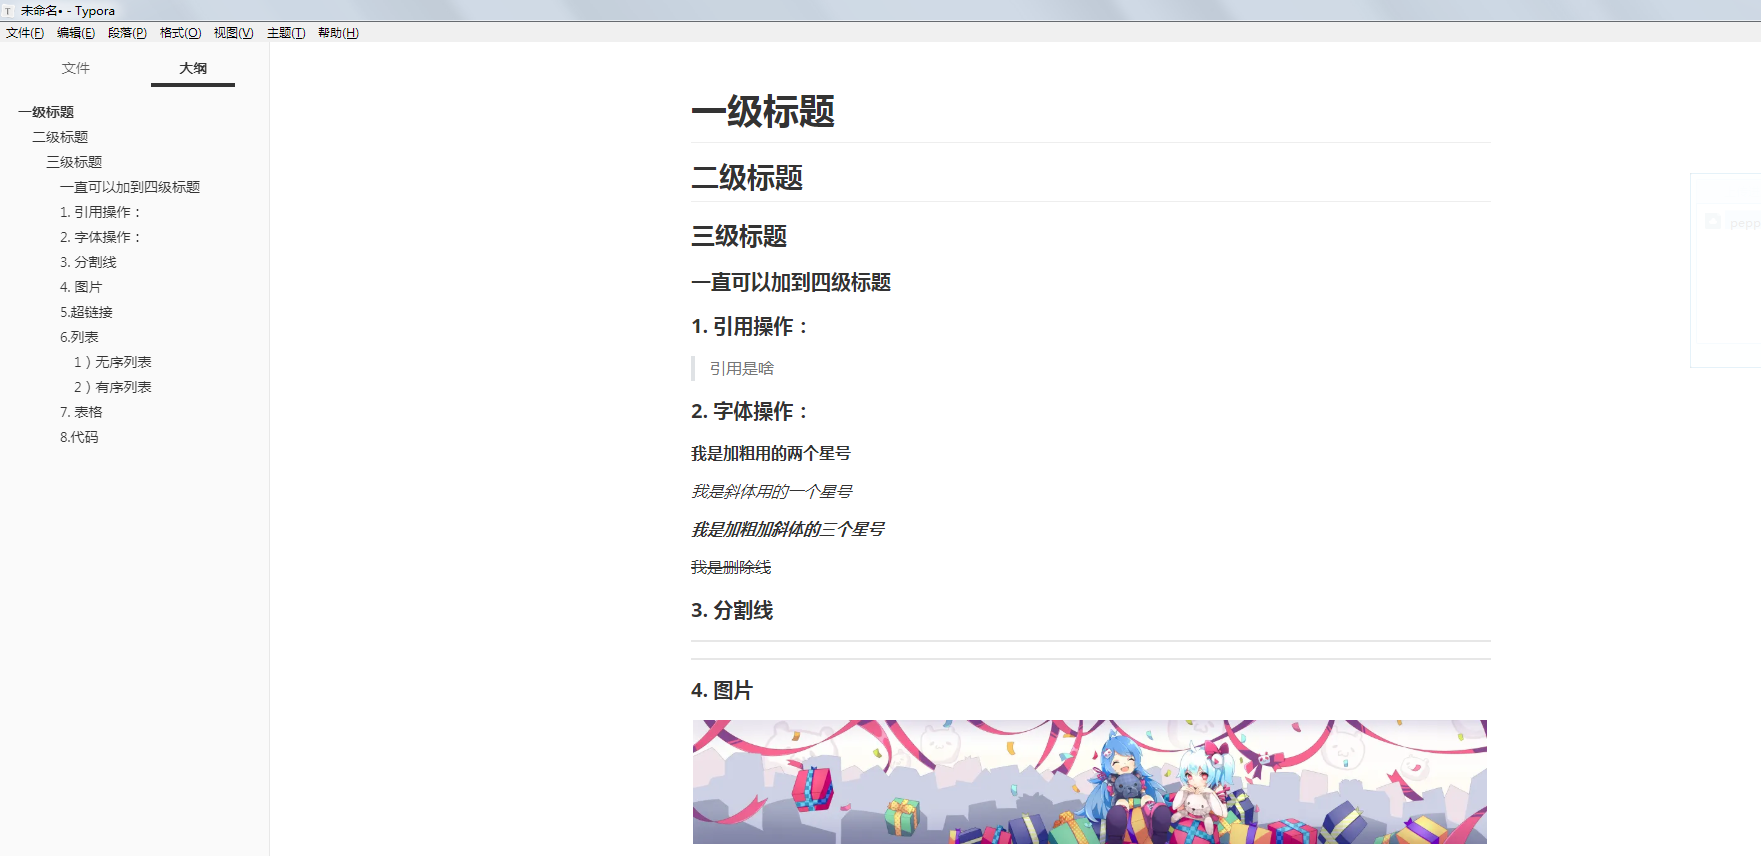
Task: Open the 视图(V) menu
Action: [x=233, y=33]
